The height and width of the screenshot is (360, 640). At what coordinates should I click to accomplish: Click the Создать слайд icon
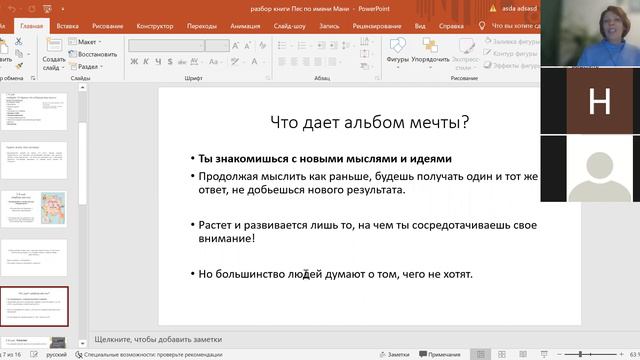pyautogui.click(x=54, y=45)
